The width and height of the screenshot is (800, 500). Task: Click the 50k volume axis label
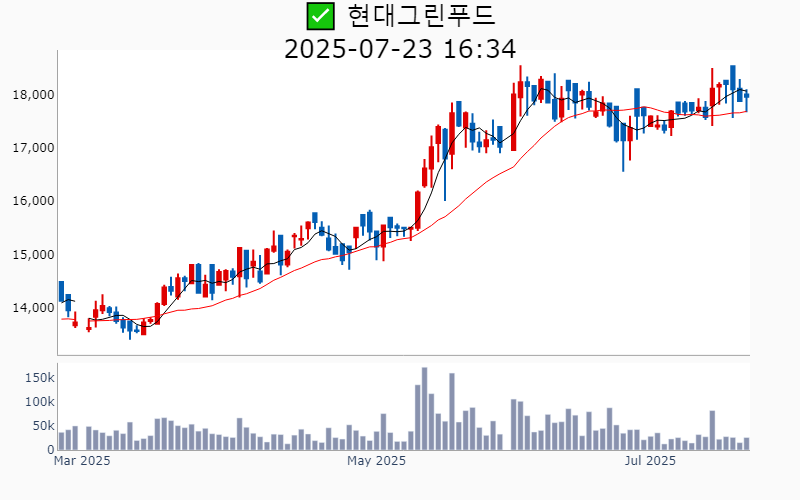click(43, 426)
